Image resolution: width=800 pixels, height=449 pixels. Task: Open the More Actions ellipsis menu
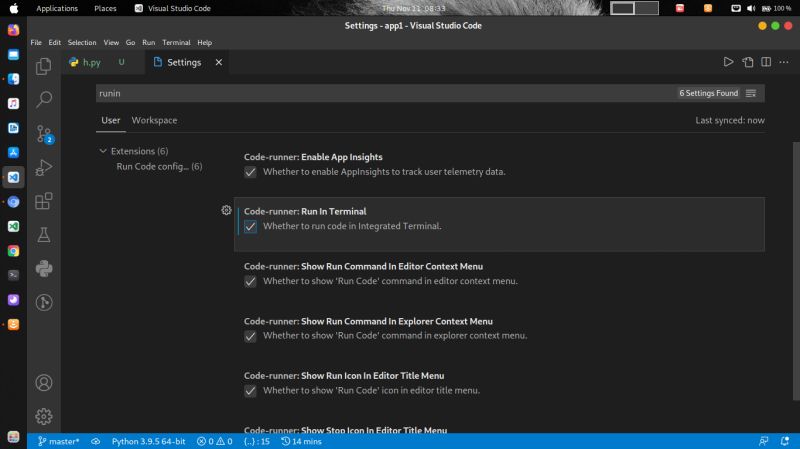coord(784,62)
